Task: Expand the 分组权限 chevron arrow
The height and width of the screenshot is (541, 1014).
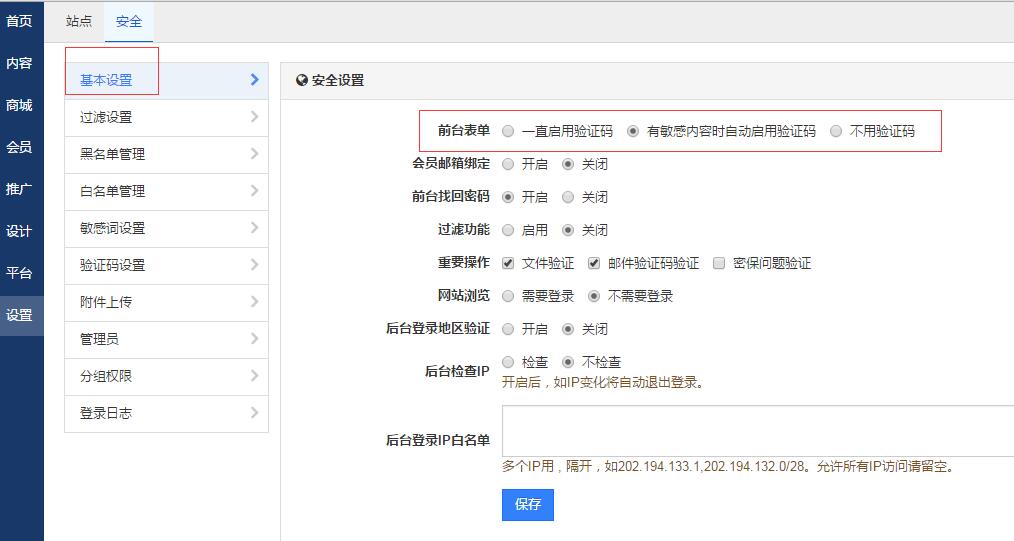Action: pyautogui.click(x=255, y=376)
